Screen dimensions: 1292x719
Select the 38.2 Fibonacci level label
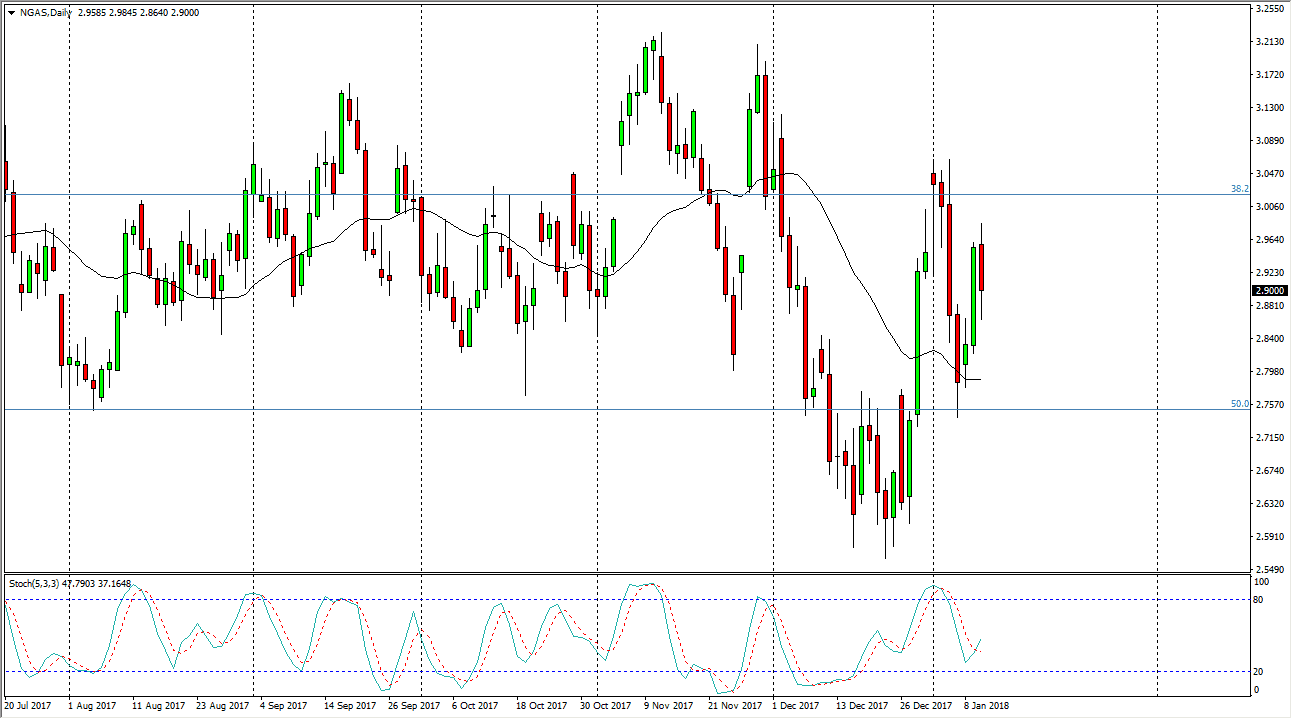click(1239, 189)
